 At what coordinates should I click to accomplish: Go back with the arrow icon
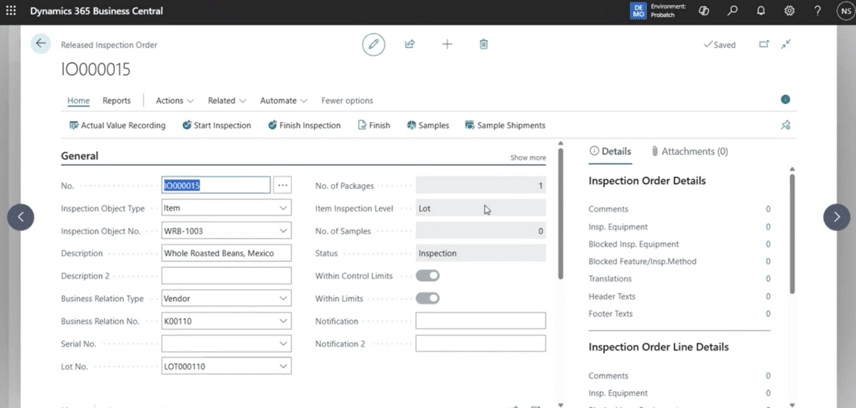[x=40, y=44]
